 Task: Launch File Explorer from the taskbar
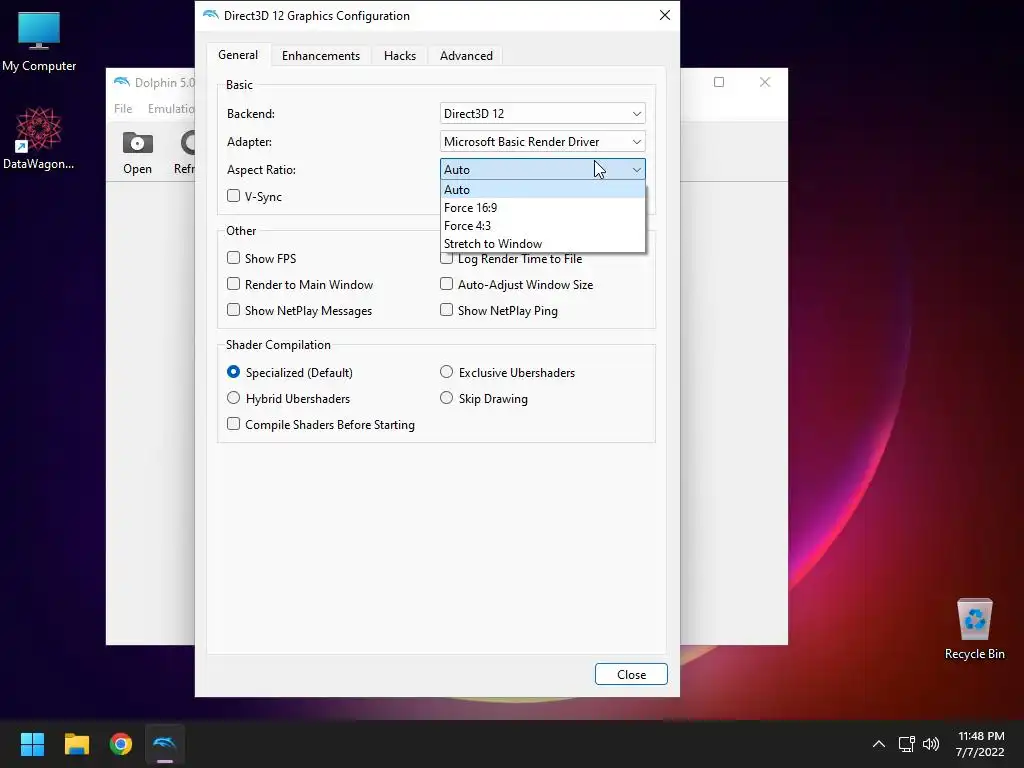click(76, 744)
